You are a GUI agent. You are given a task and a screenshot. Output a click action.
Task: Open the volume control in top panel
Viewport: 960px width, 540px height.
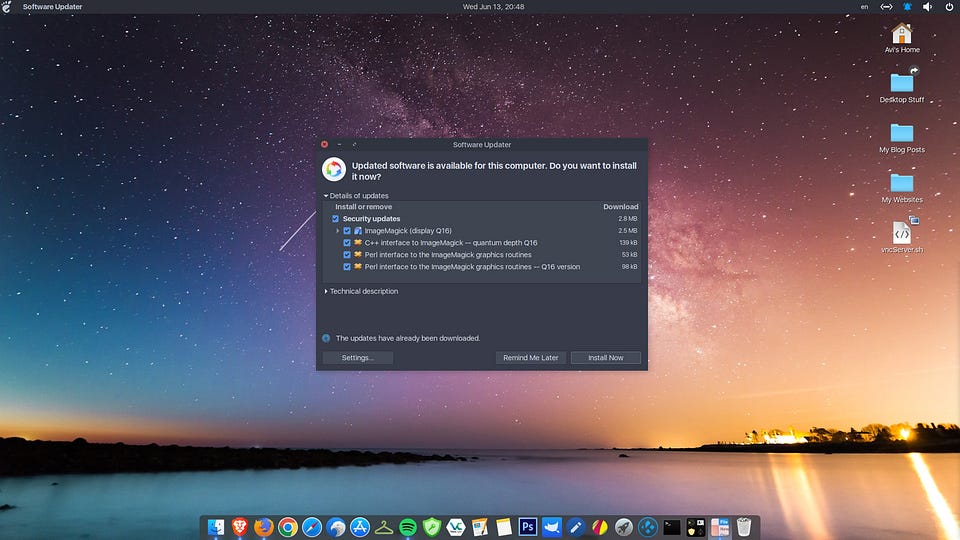pyautogui.click(x=927, y=7)
